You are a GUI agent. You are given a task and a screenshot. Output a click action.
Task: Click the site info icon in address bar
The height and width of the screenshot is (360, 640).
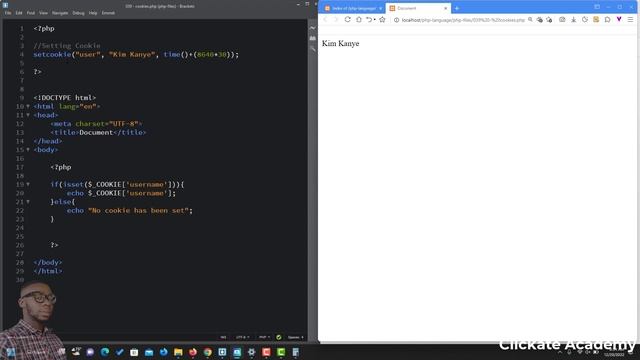[396, 20]
